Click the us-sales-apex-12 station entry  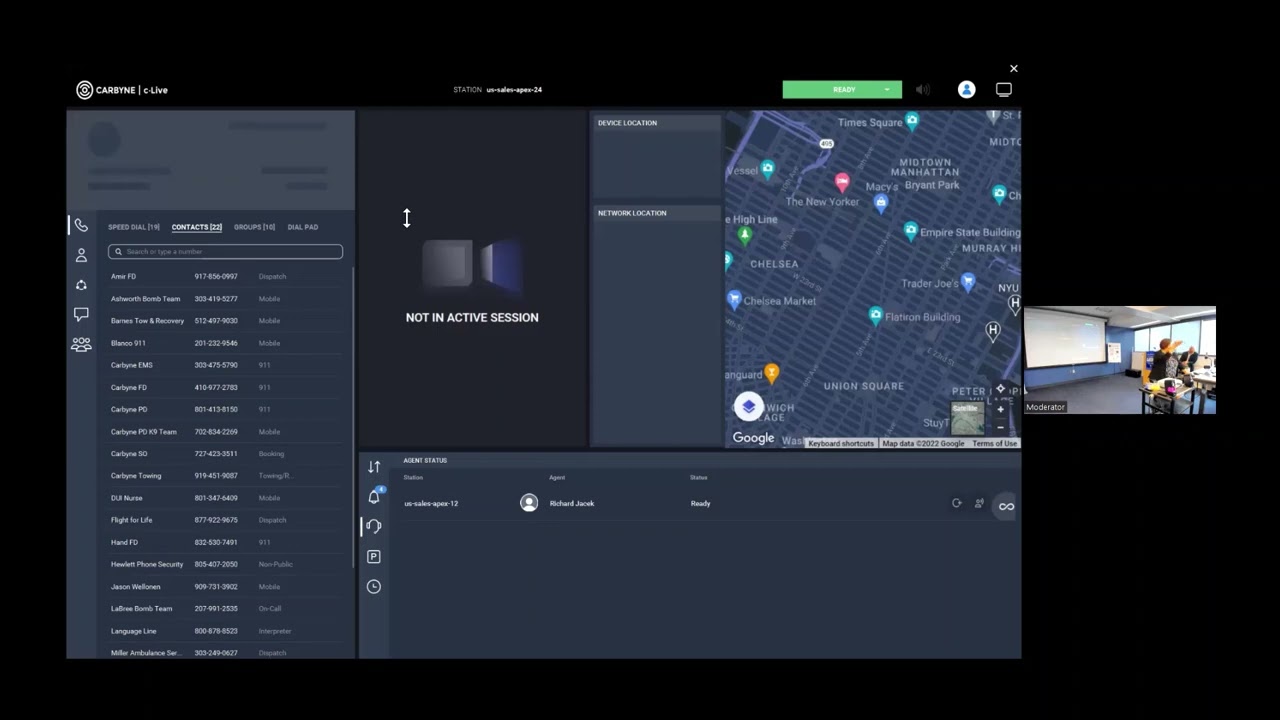[x=431, y=504]
